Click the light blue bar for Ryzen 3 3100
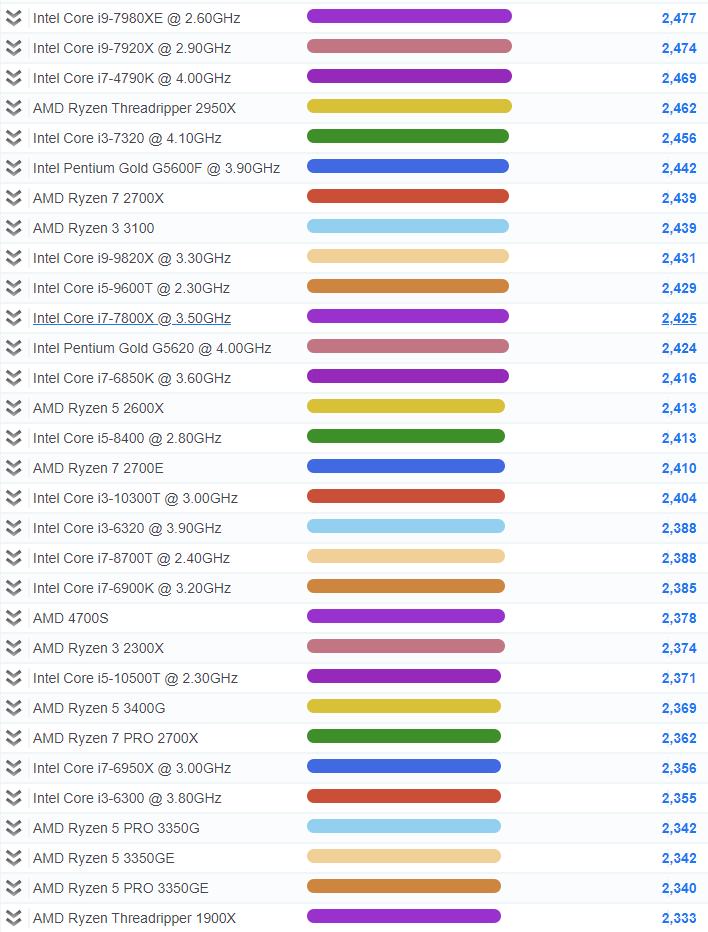The width and height of the screenshot is (708, 932). (x=408, y=226)
